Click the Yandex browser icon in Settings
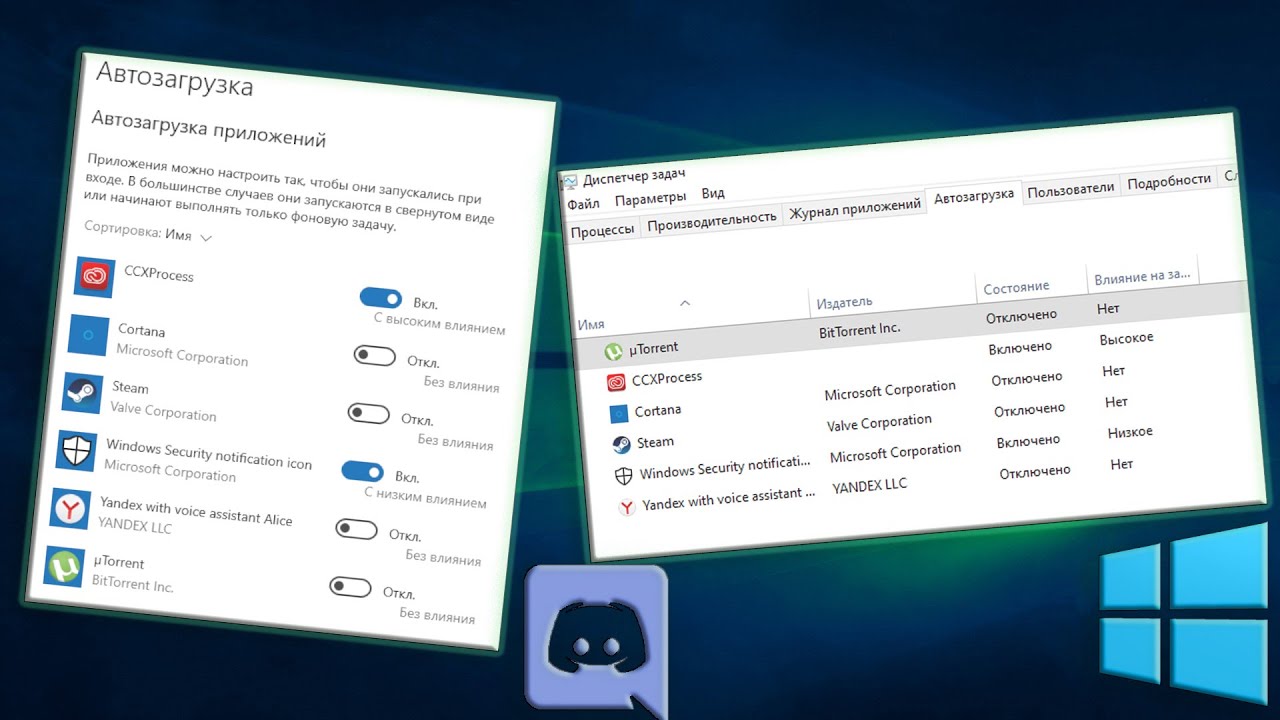Viewport: 1280px width, 720px height. 70,510
